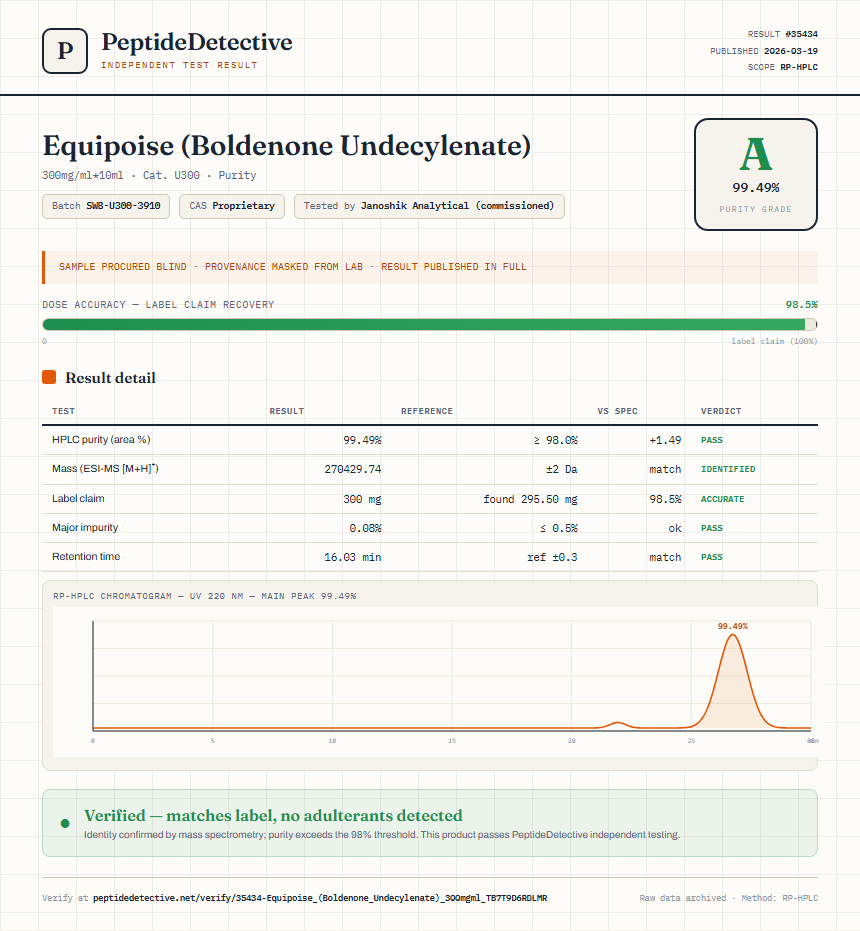Click the RESULT #35434 text

[782, 34]
